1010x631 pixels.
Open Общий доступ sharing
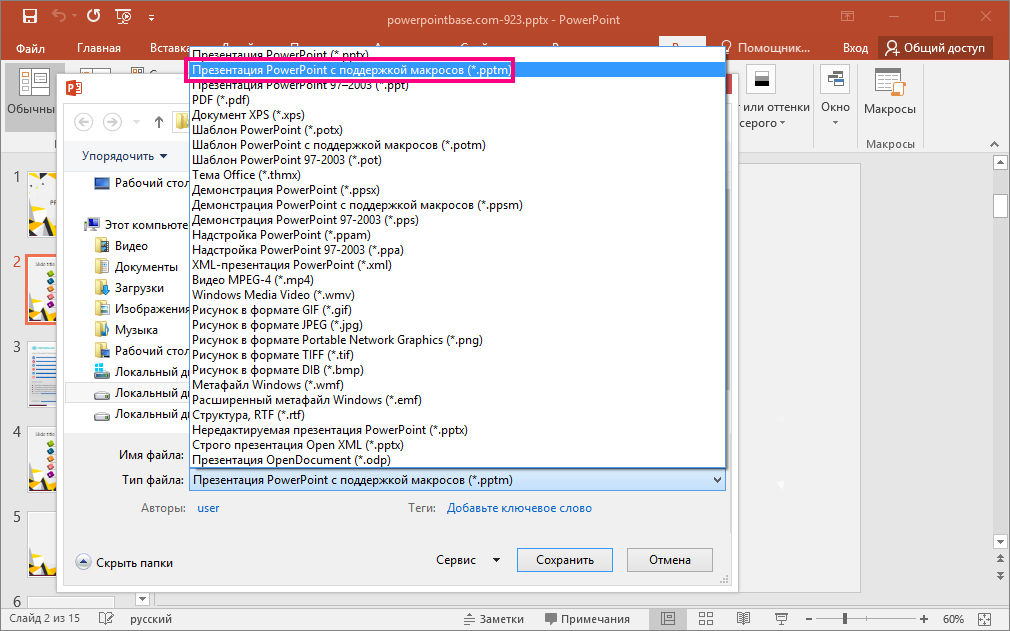(x=935, y=48)
